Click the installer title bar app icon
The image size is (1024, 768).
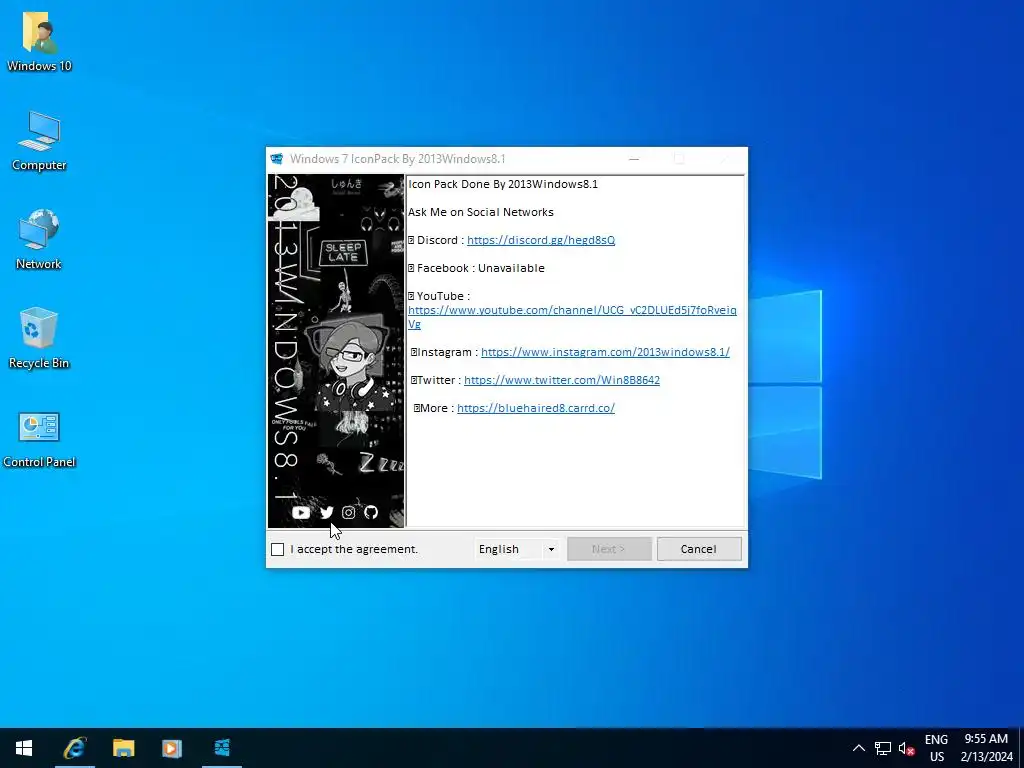277,159
